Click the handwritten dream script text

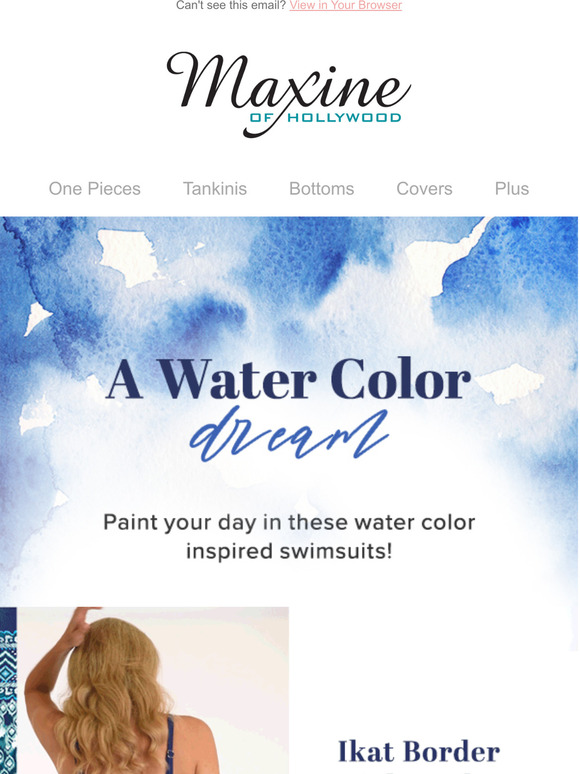(x=289, y=434)
